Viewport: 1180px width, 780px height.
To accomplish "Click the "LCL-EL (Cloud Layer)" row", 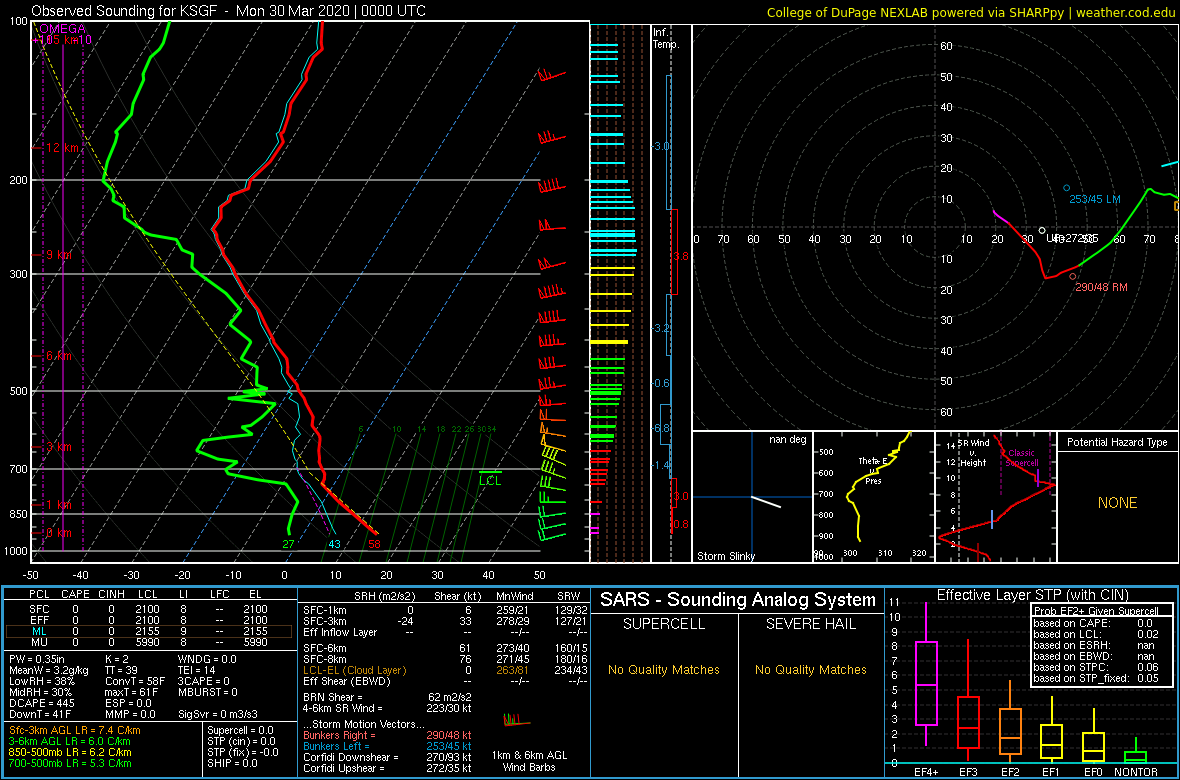I will (x=443, y=670).
